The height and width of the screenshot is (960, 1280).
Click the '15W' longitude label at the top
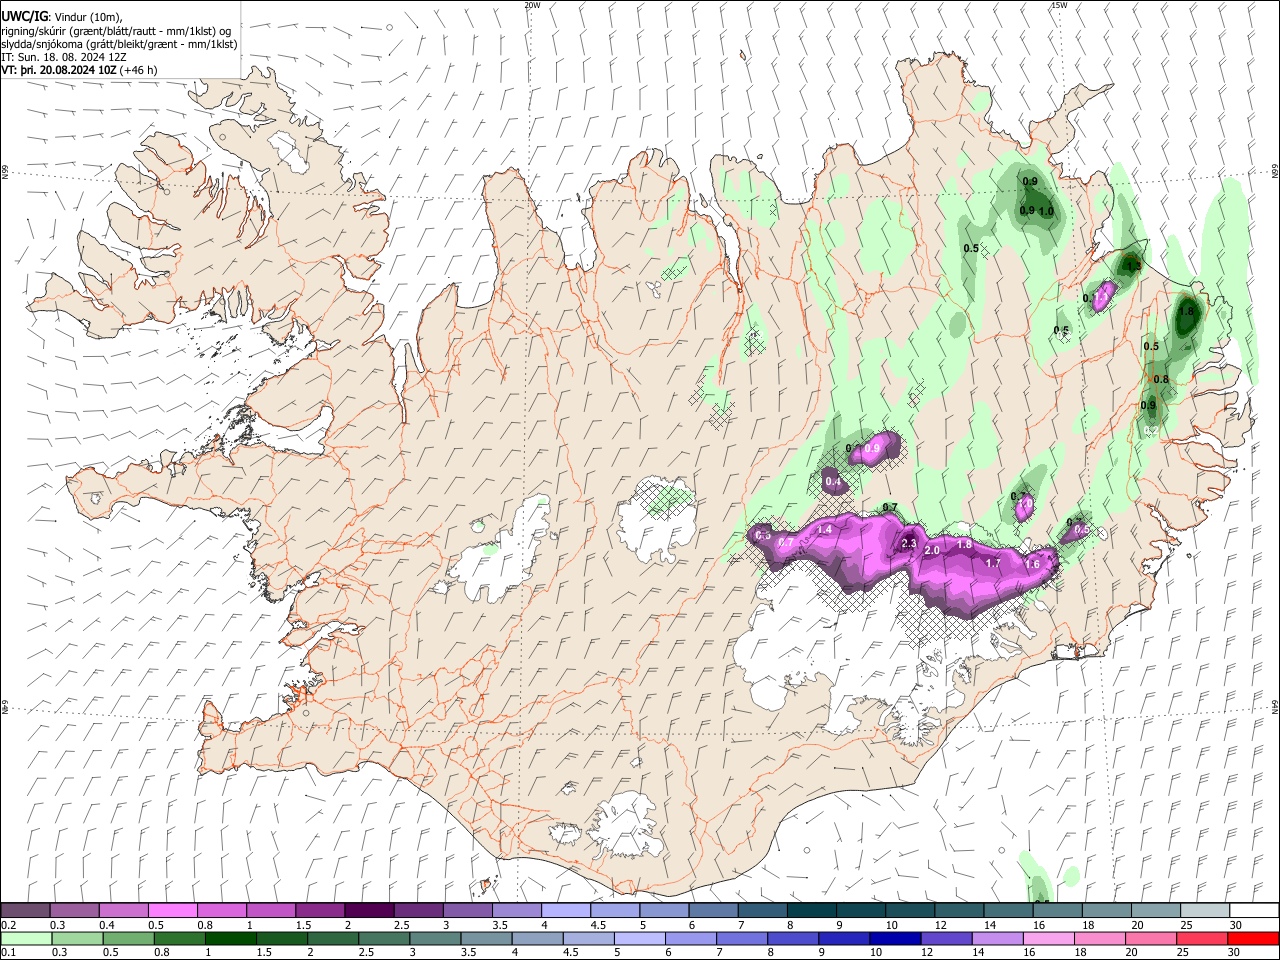(x=1059, y=5)
